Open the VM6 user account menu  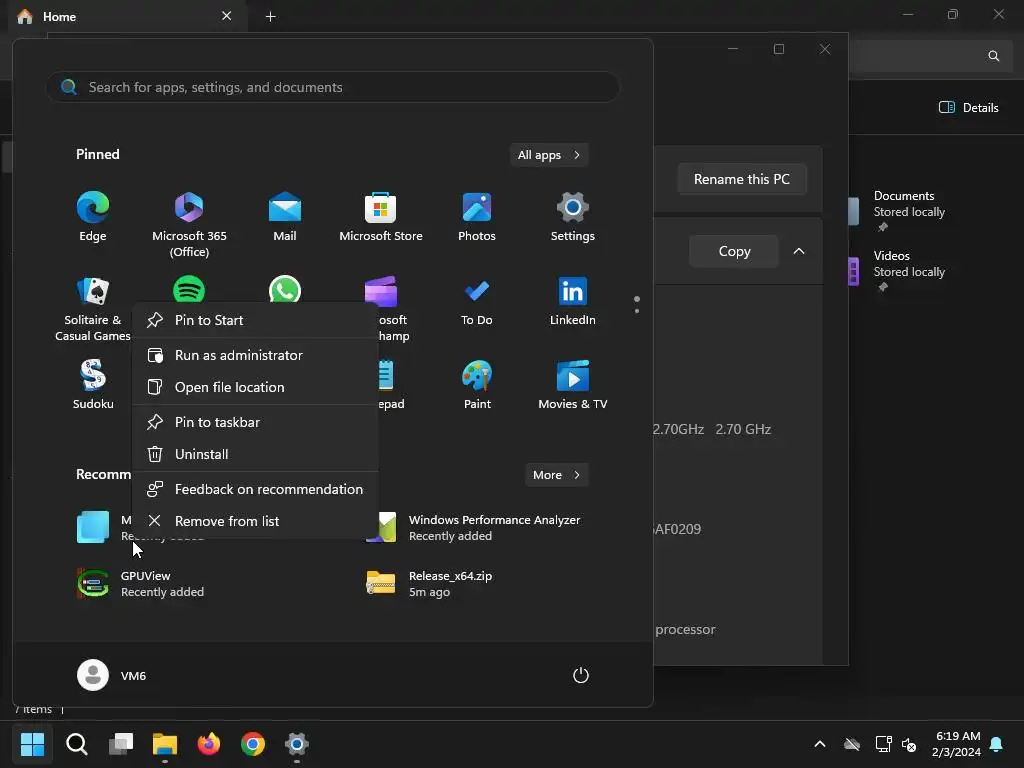point(112,675)
